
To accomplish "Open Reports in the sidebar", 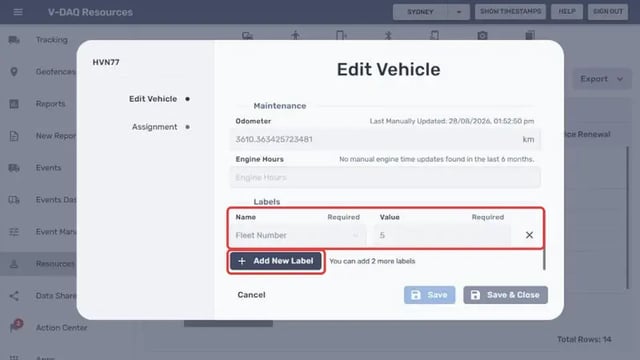I will click(x=51, y=104).
